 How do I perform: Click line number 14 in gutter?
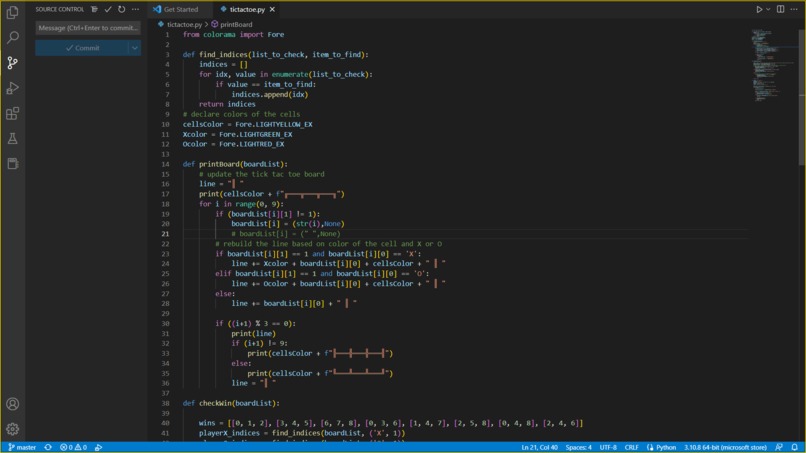coord(165,164)
